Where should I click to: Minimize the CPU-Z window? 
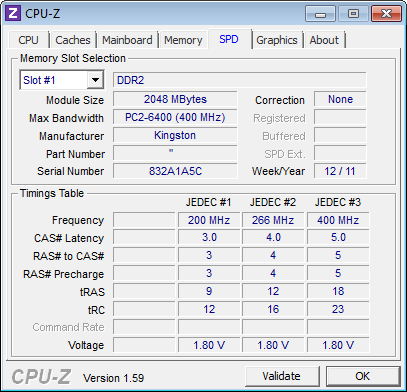[320, 14]
